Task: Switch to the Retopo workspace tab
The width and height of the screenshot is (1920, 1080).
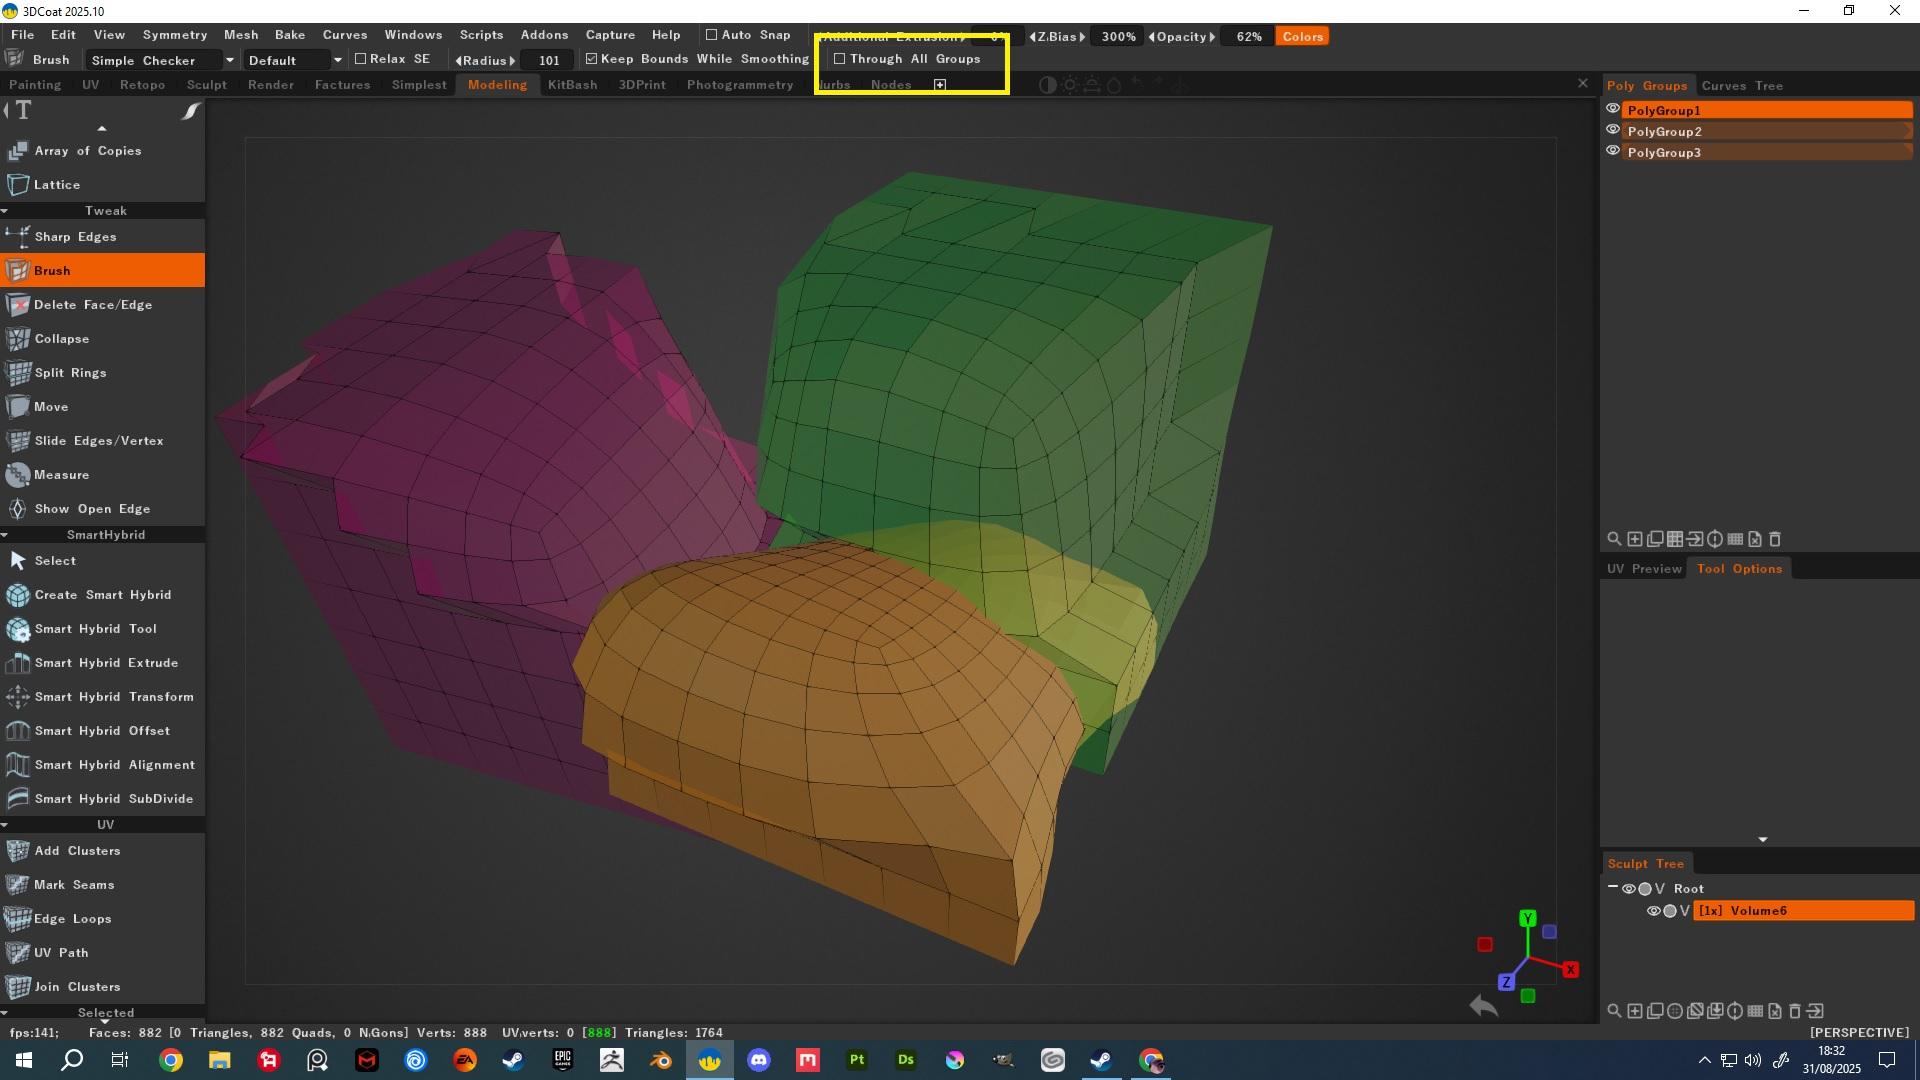Action: coord(142,85)
